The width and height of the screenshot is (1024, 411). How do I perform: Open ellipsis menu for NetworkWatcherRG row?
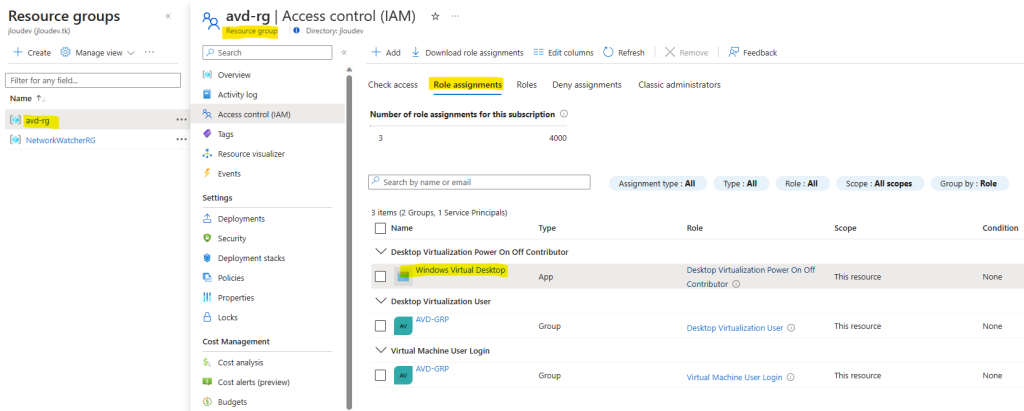(x=181, y=139)
